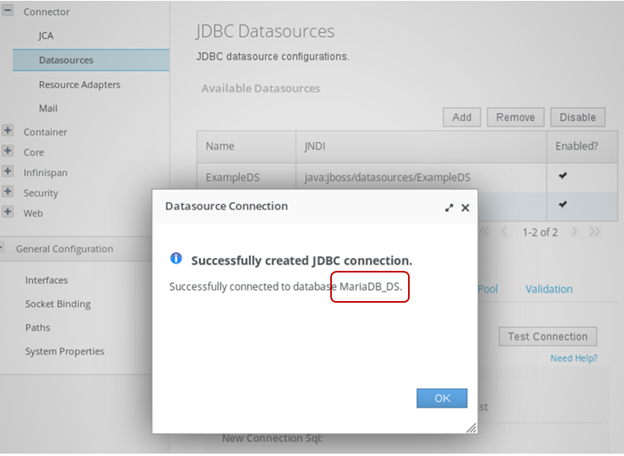Open the Need Help? link

coord(573,358)
